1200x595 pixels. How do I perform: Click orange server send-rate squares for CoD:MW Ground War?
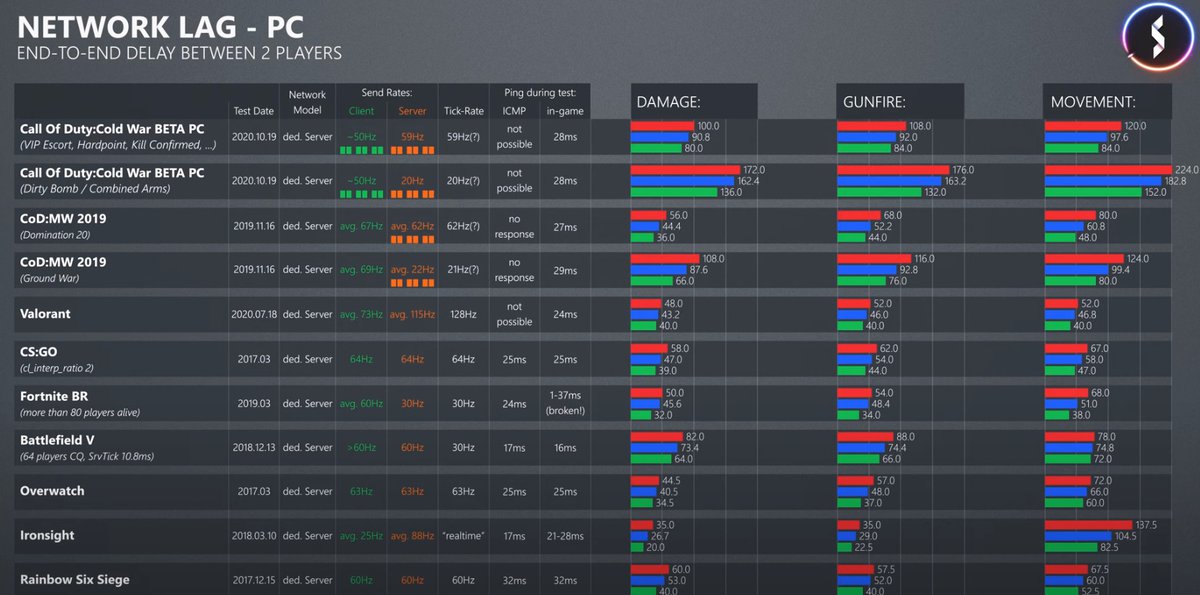coord(411,284)
